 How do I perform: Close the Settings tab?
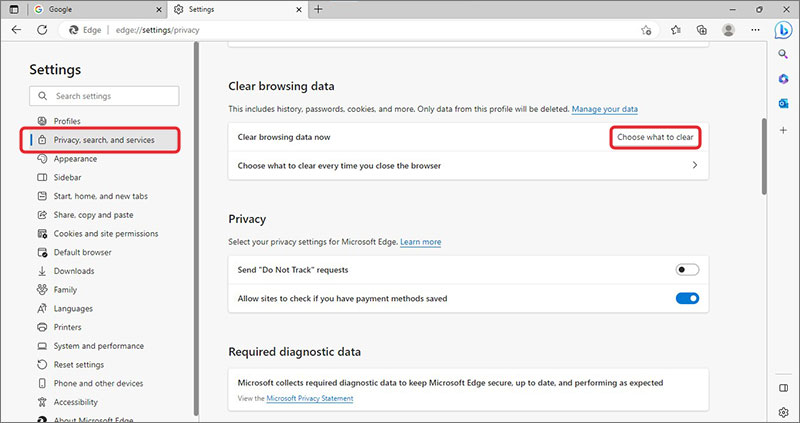pyautogui.click(x=299, y=9)
